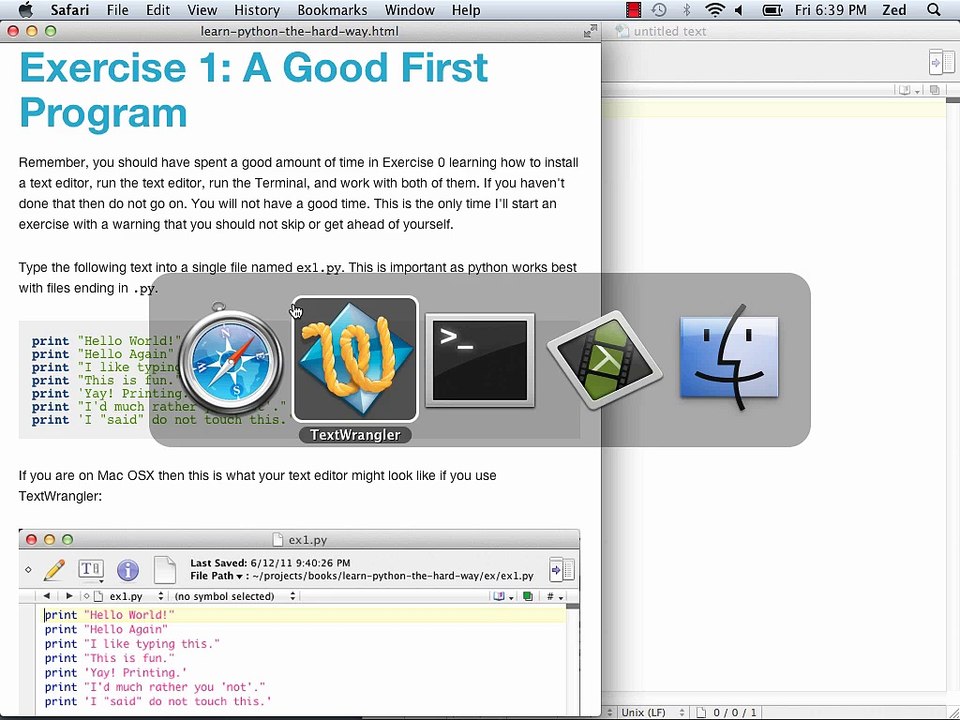Click the pencil icon in the ex1.py screenshot

tap(54, 570)
